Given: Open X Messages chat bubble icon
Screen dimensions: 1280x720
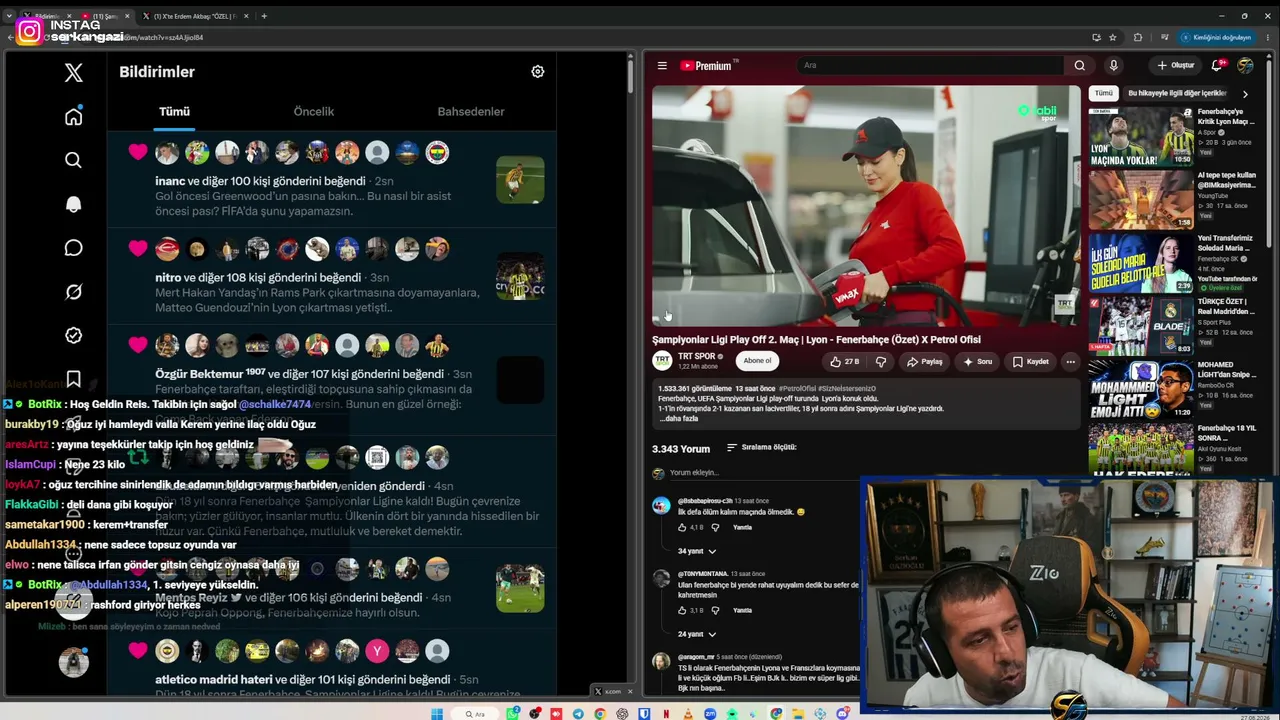Looking at the screenshot, I should click(x=73, y=248).
